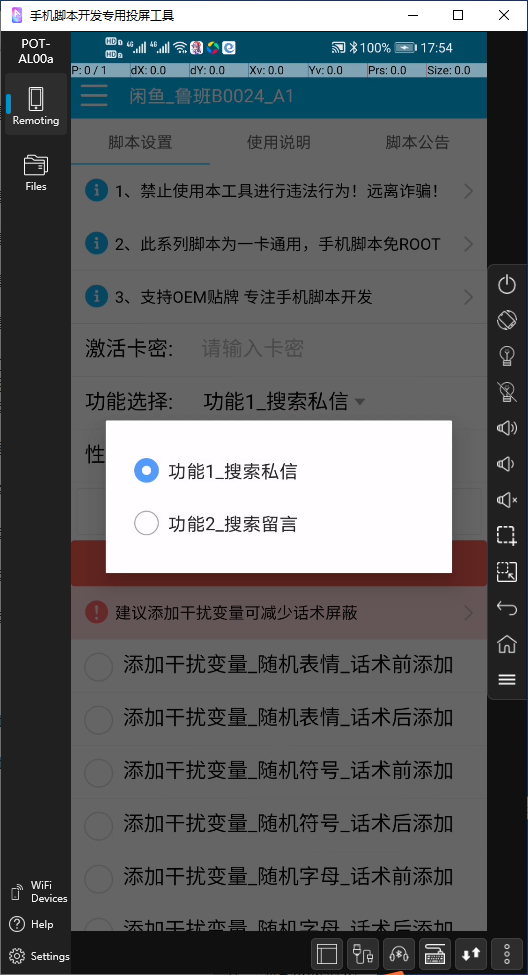Expand the 禁止使用本工具 notice chevron
Screen dimensions: 528x975
[468, 192]
